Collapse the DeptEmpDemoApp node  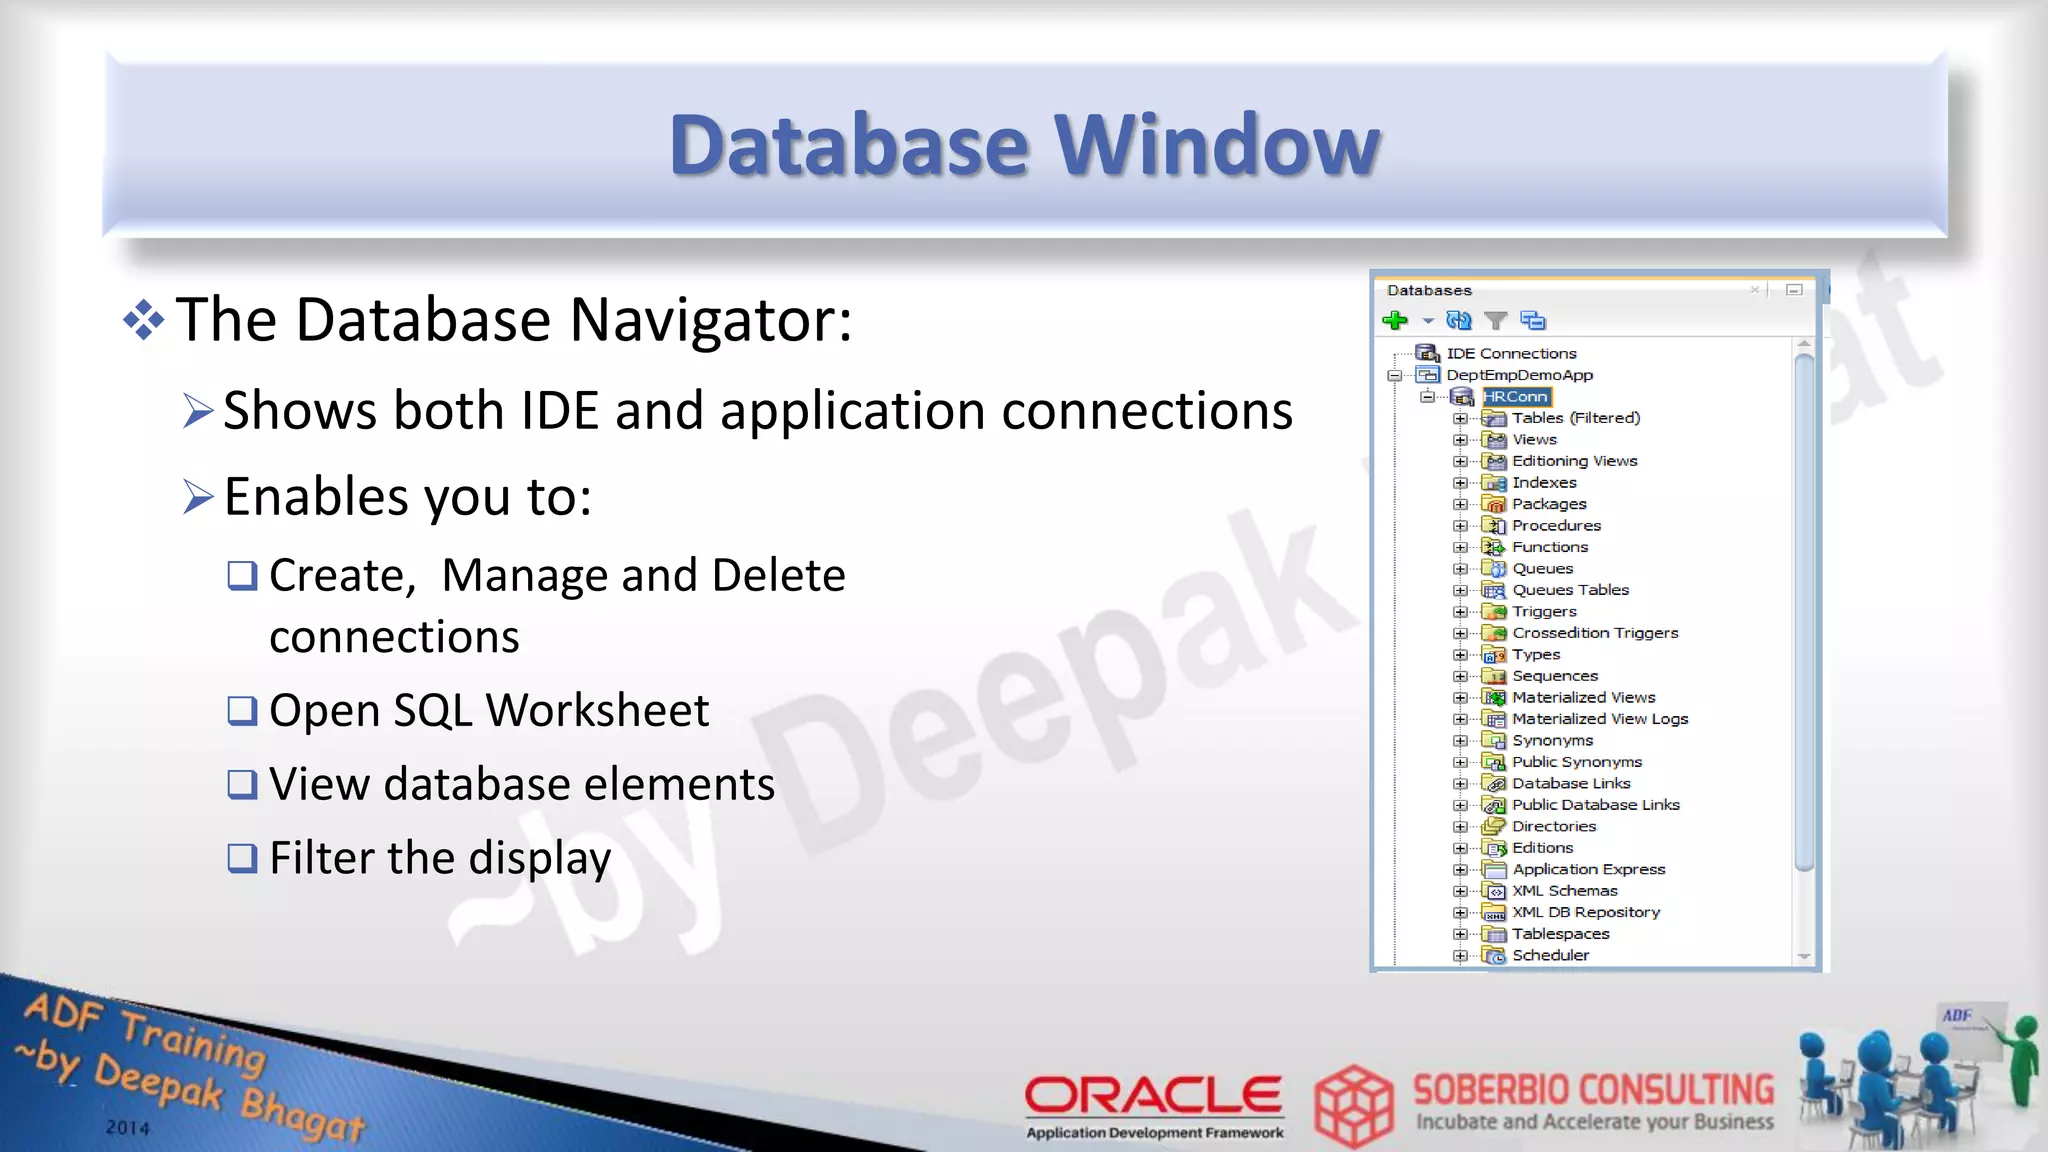(1395, 376)
